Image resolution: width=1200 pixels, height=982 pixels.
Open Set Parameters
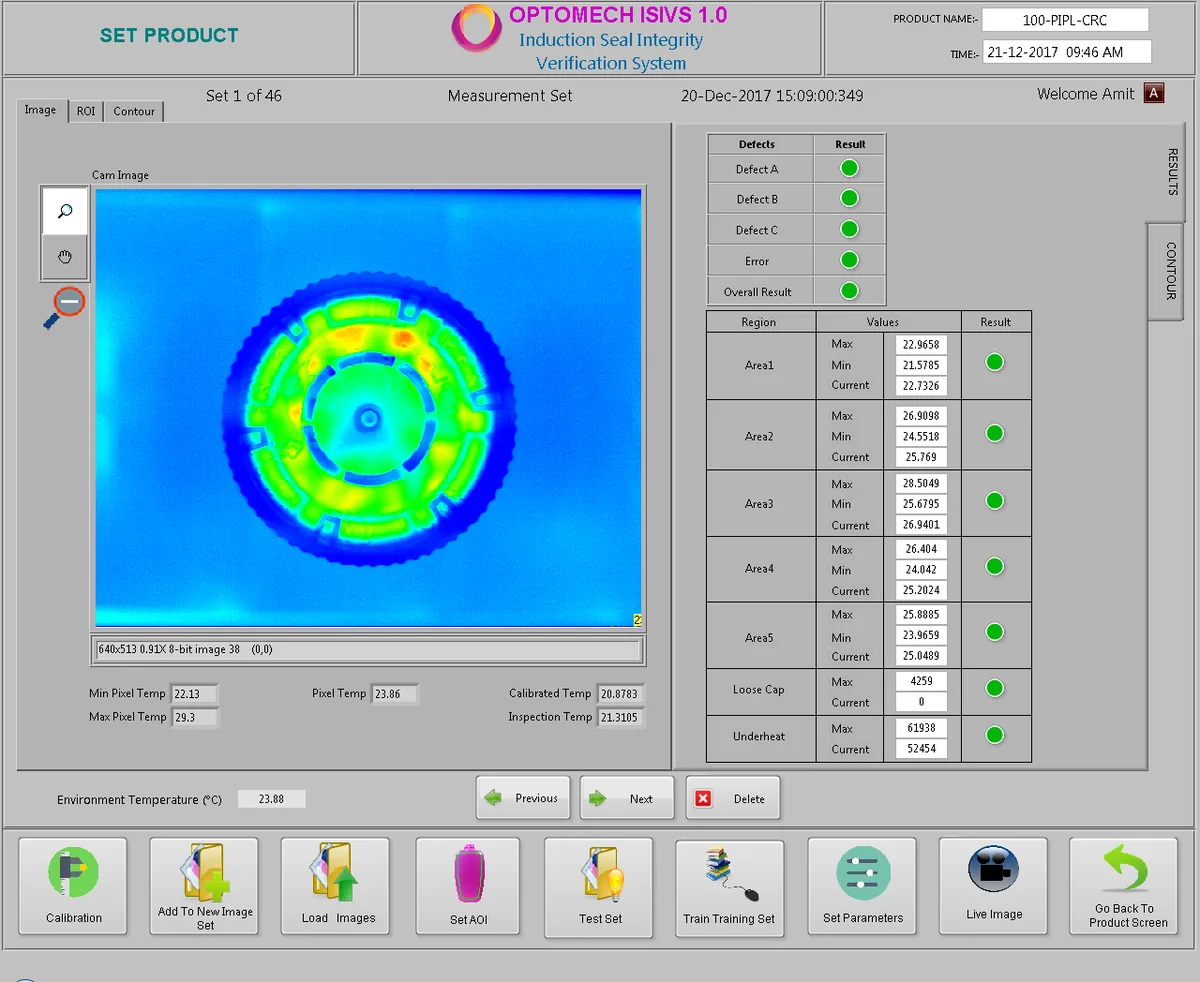point(861,886)
